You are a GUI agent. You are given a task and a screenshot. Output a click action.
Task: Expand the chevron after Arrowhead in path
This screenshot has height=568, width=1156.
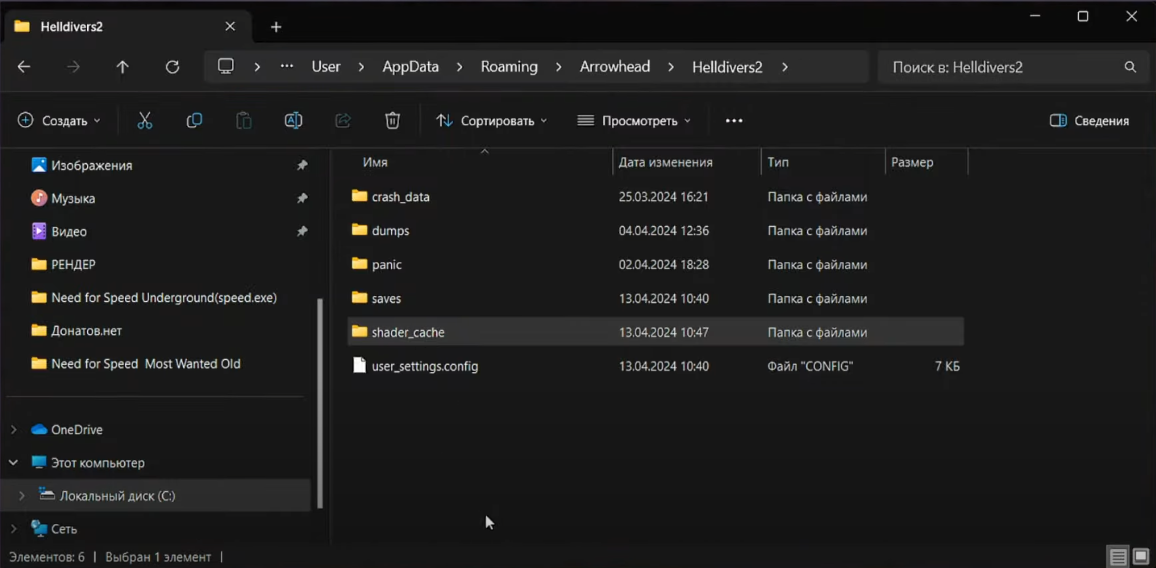pos(671,67)
